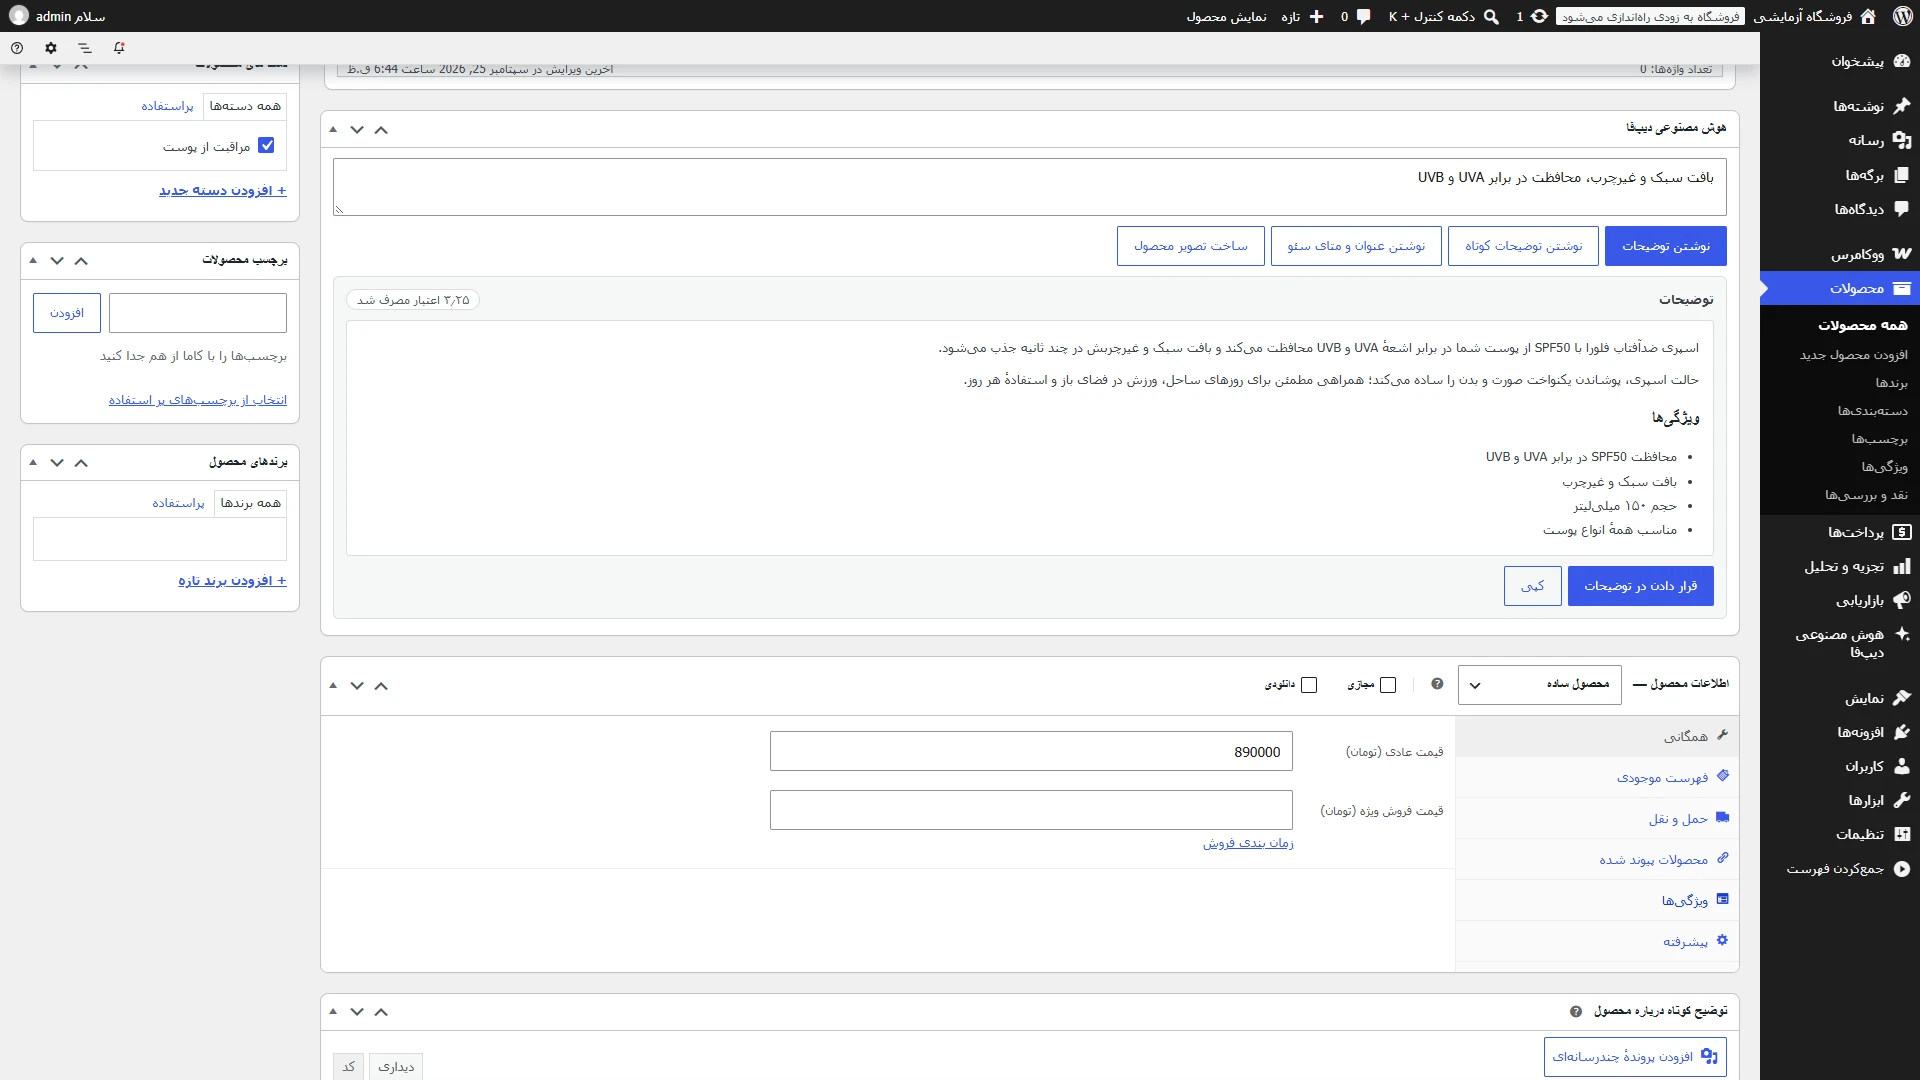Image resolution: width=1920 pixels, height=1080 pixels.
Task: Open the appearance brush icon نمایش
Action: pos(1902,698)
